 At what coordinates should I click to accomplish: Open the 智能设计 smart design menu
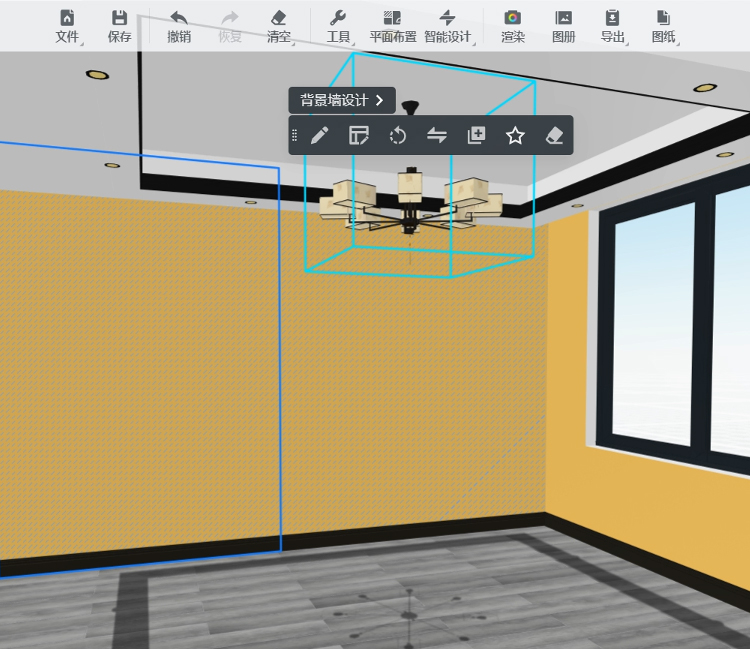[448, 27]
